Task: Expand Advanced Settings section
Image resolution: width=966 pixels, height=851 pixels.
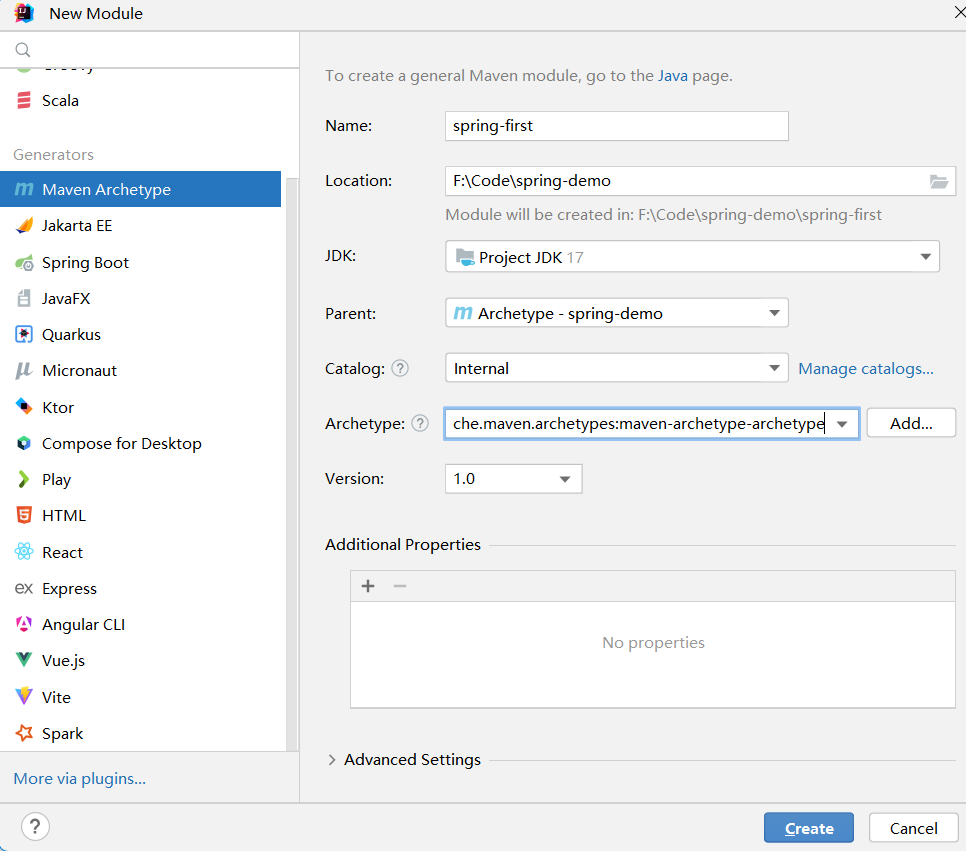Action: click(x=331, y=760)
